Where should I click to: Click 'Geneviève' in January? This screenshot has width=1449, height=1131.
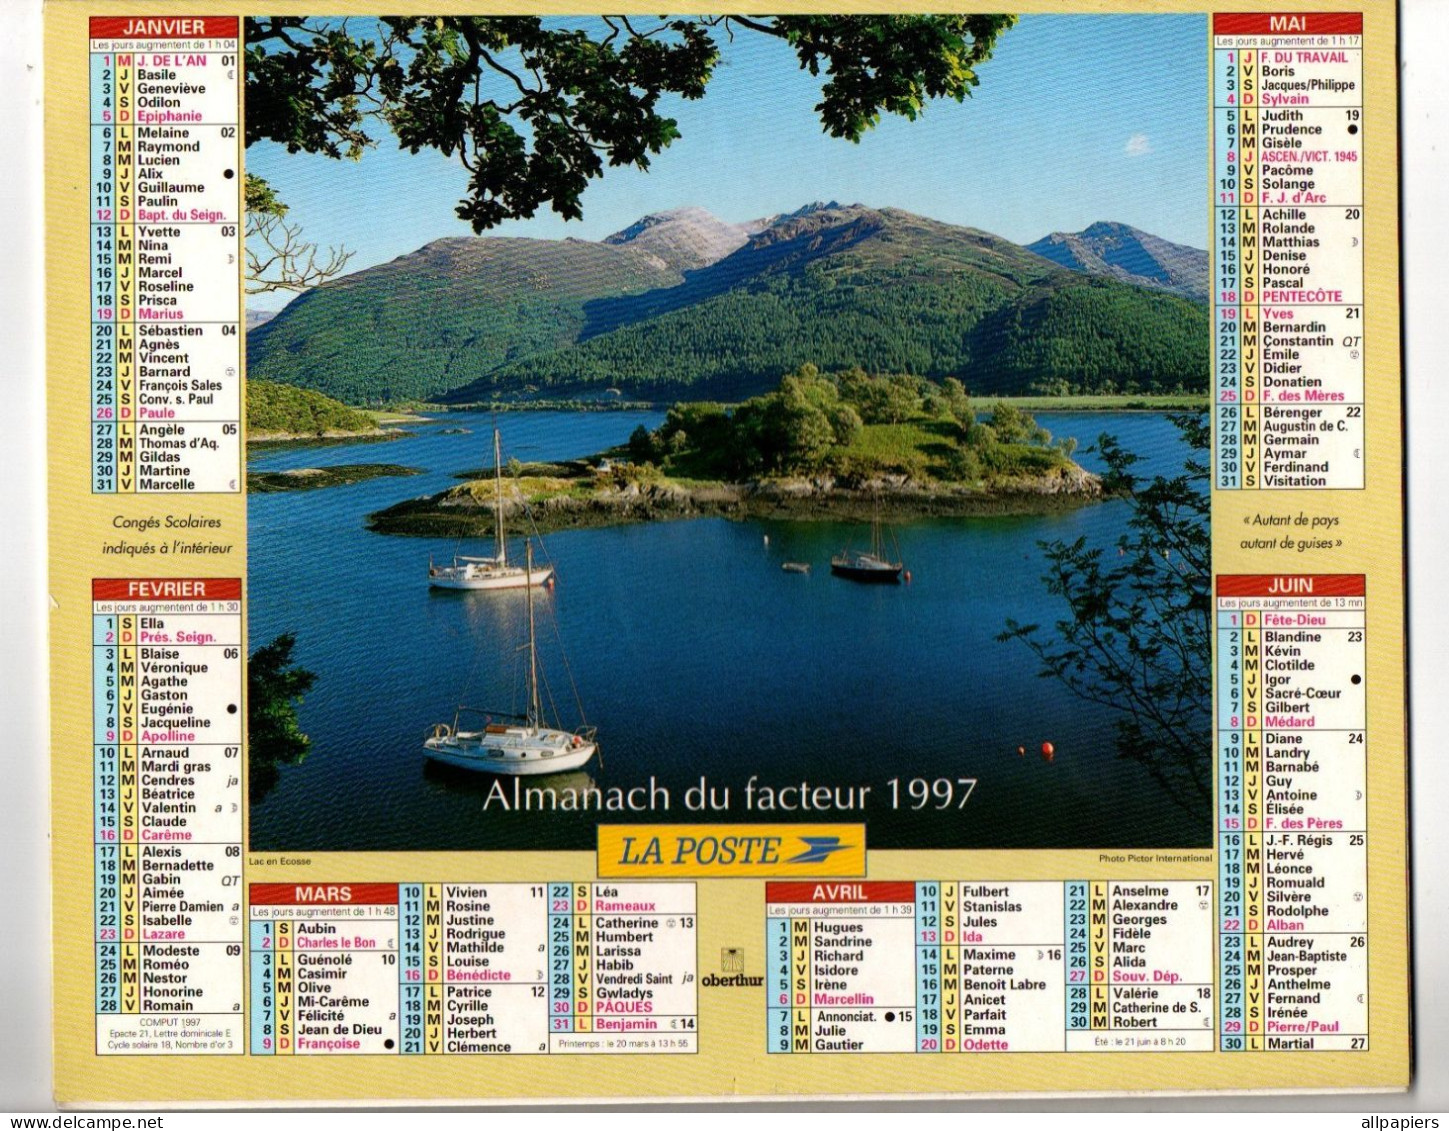171,88
